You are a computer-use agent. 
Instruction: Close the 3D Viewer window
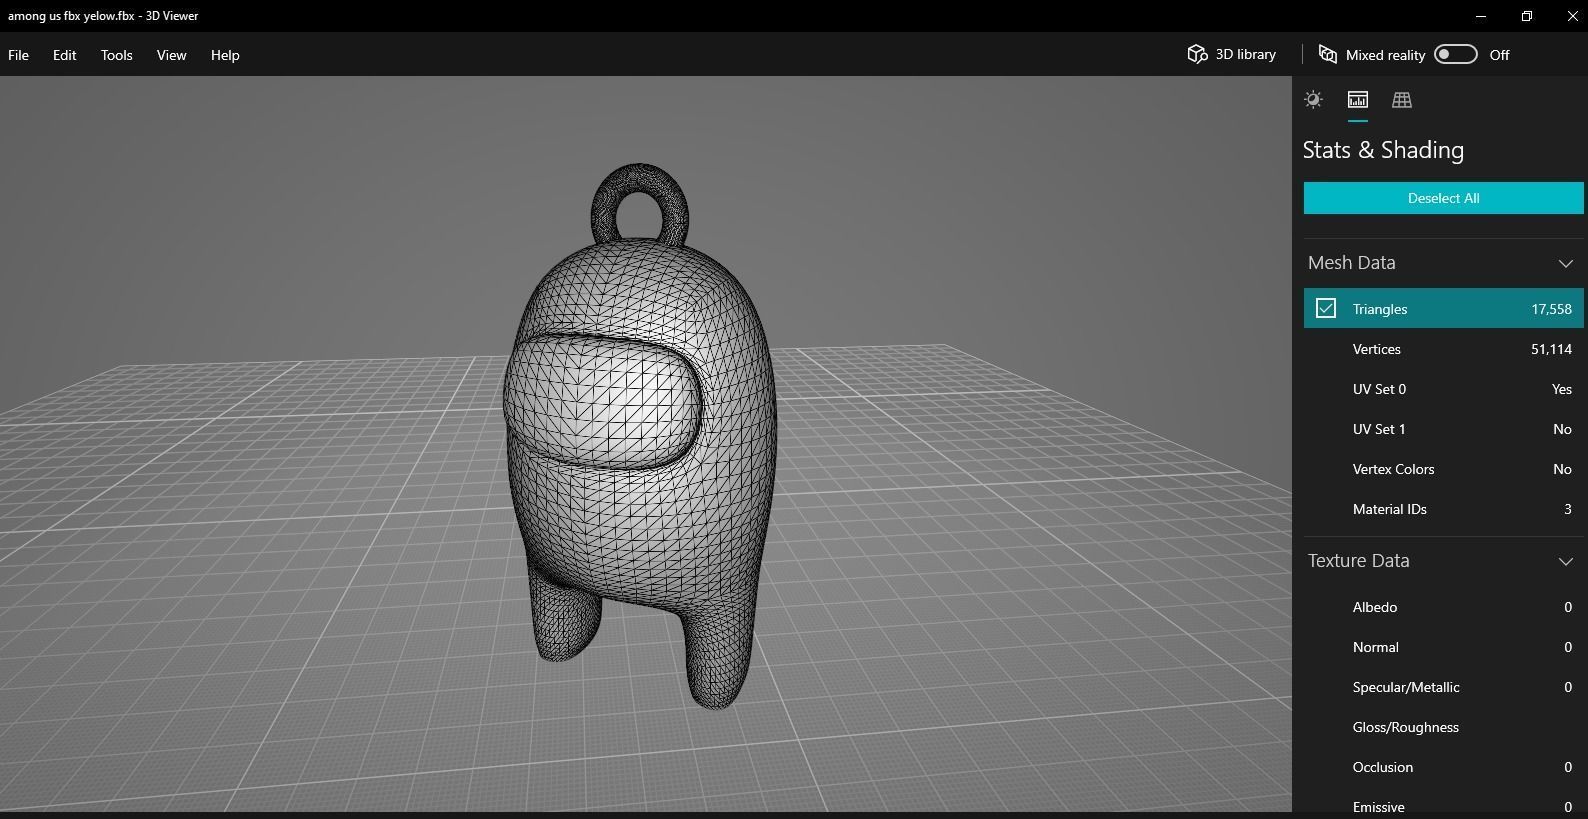[1572, 16]
